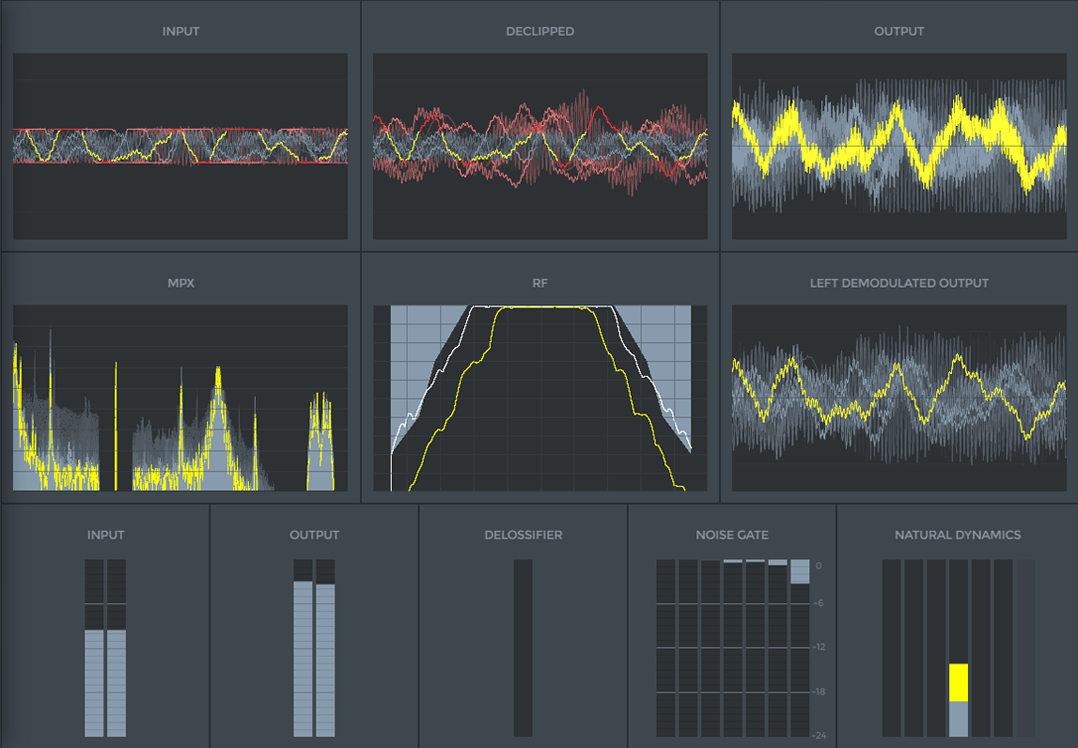Click the INPUT title above the waveform

[x=181, y=31]
